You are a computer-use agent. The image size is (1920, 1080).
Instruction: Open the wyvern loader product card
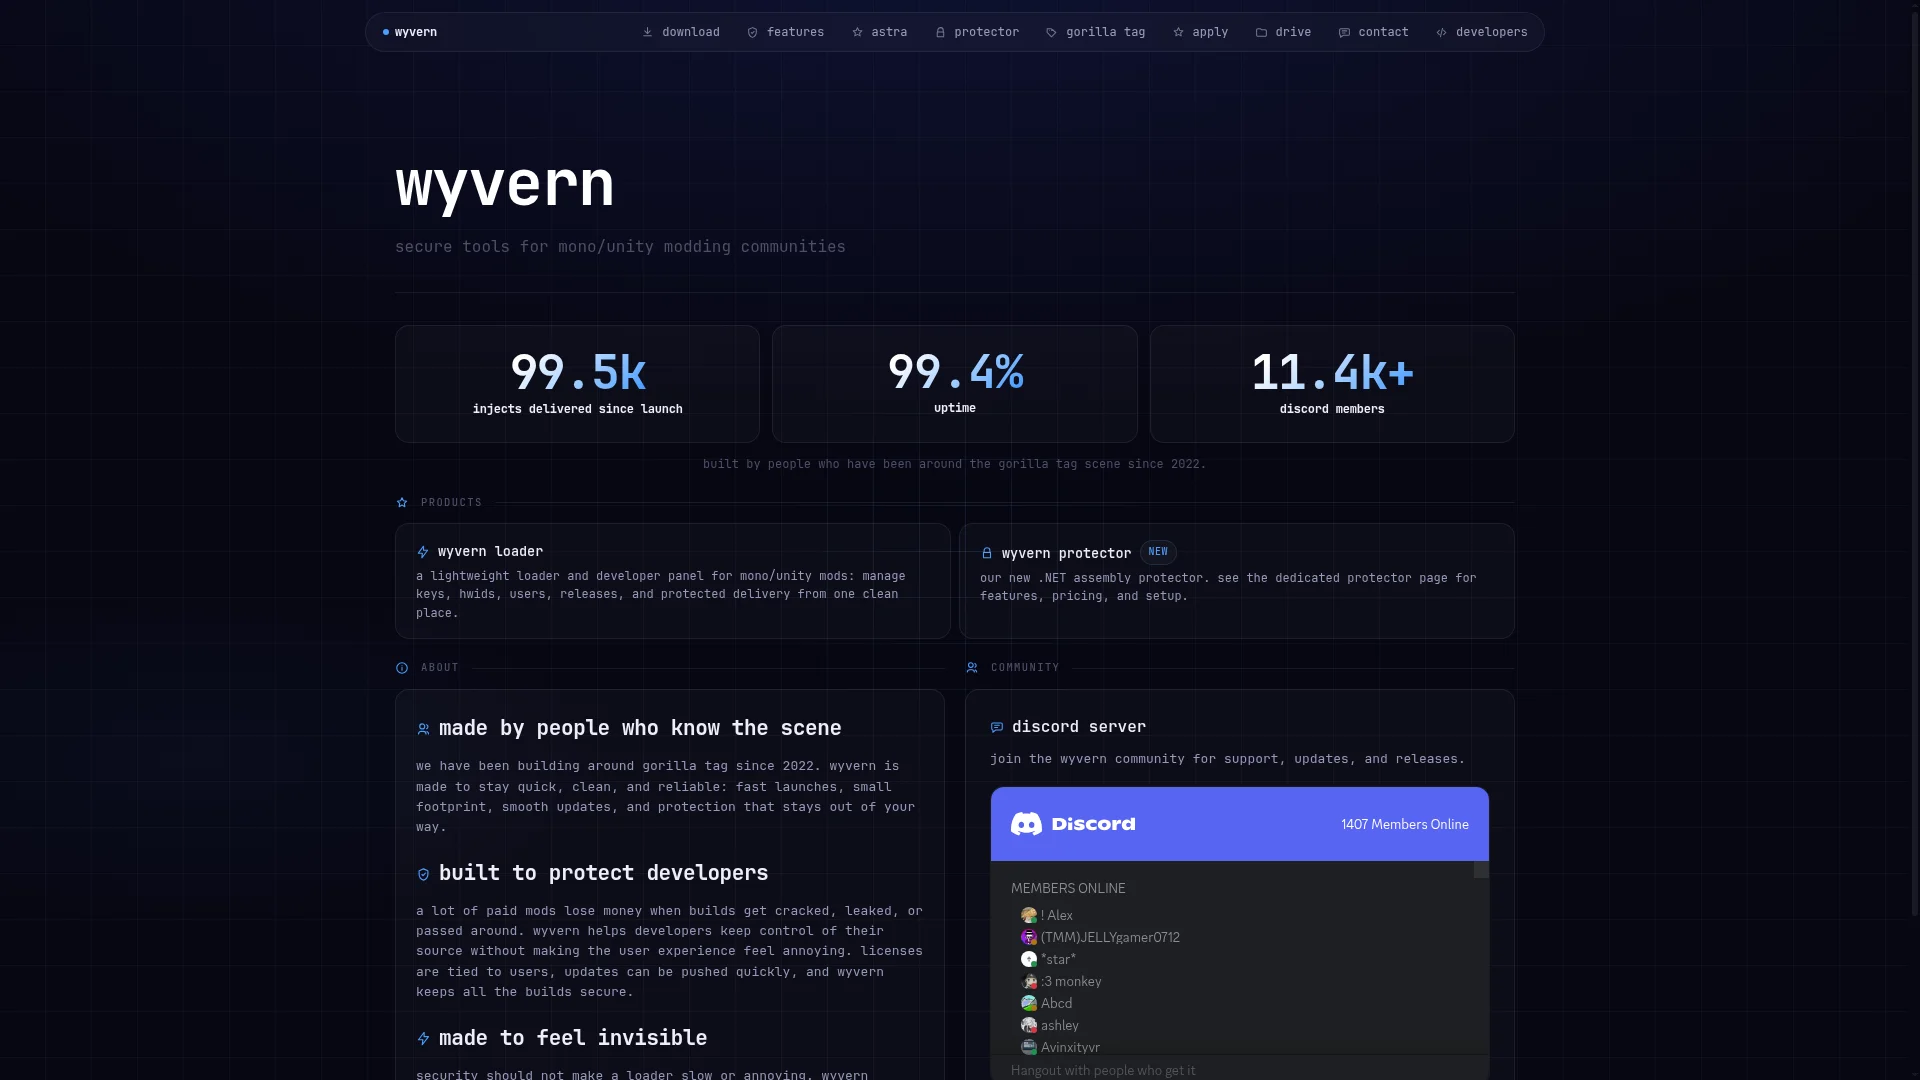(x=672, y=581)
